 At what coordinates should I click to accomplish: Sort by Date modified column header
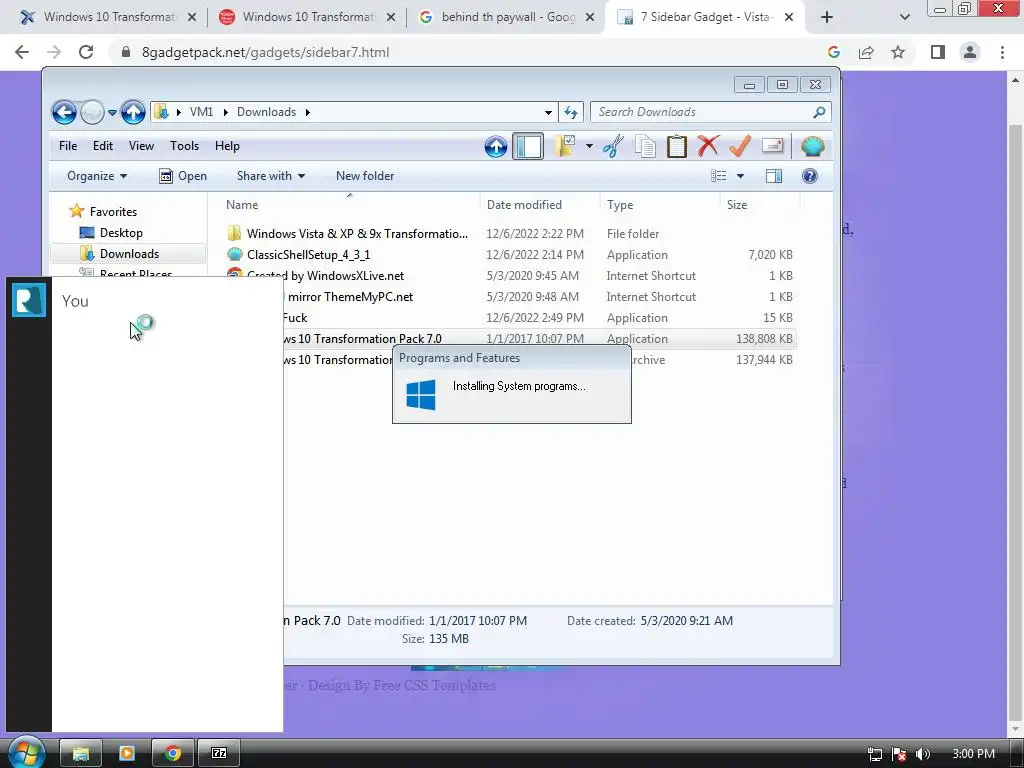(x=539, y=205)
